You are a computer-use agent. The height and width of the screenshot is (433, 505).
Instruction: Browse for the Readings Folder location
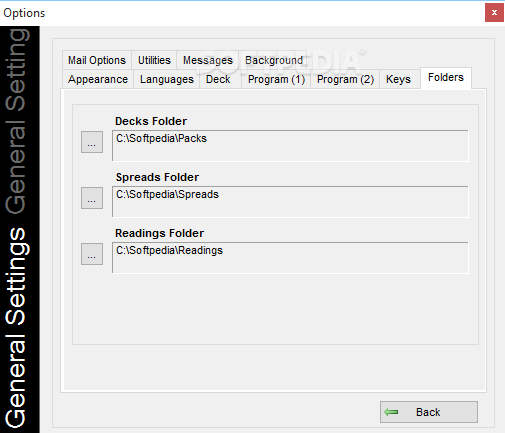(x=92, y=254)
